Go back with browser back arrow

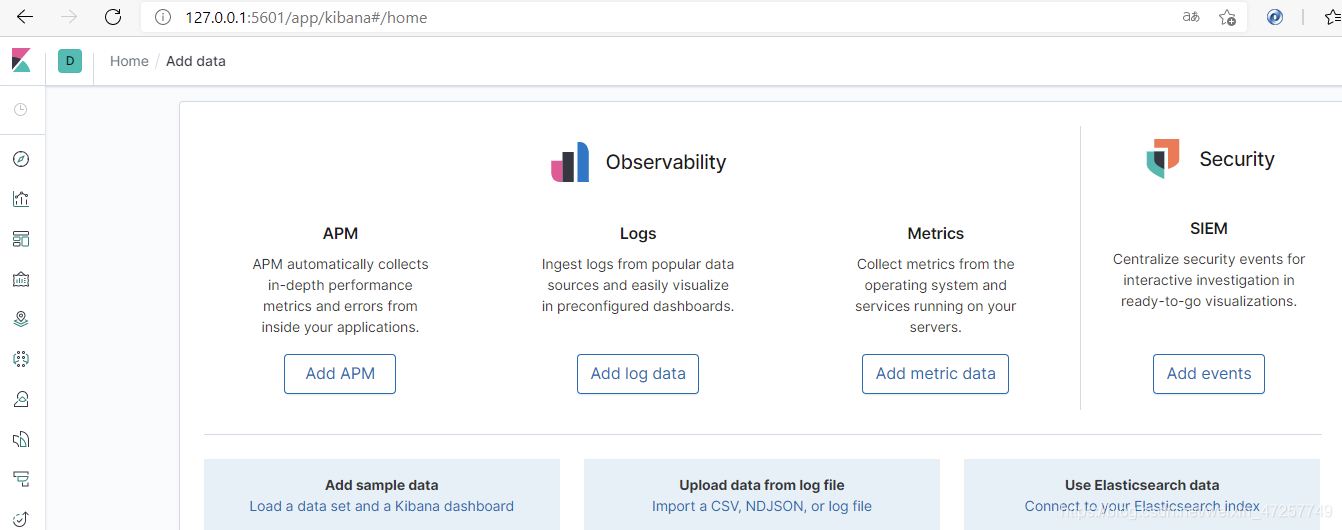point(25,17)
